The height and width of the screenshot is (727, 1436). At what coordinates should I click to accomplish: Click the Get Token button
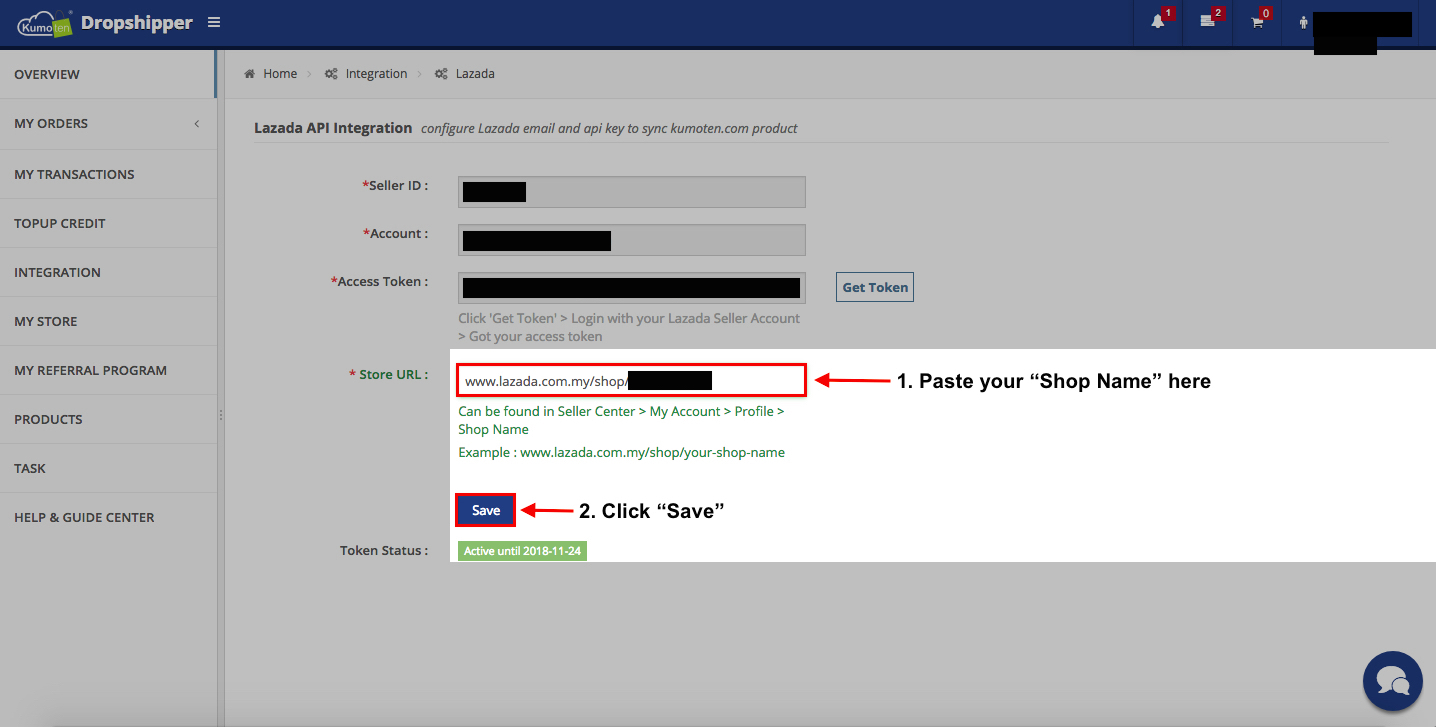coord(875,287)
